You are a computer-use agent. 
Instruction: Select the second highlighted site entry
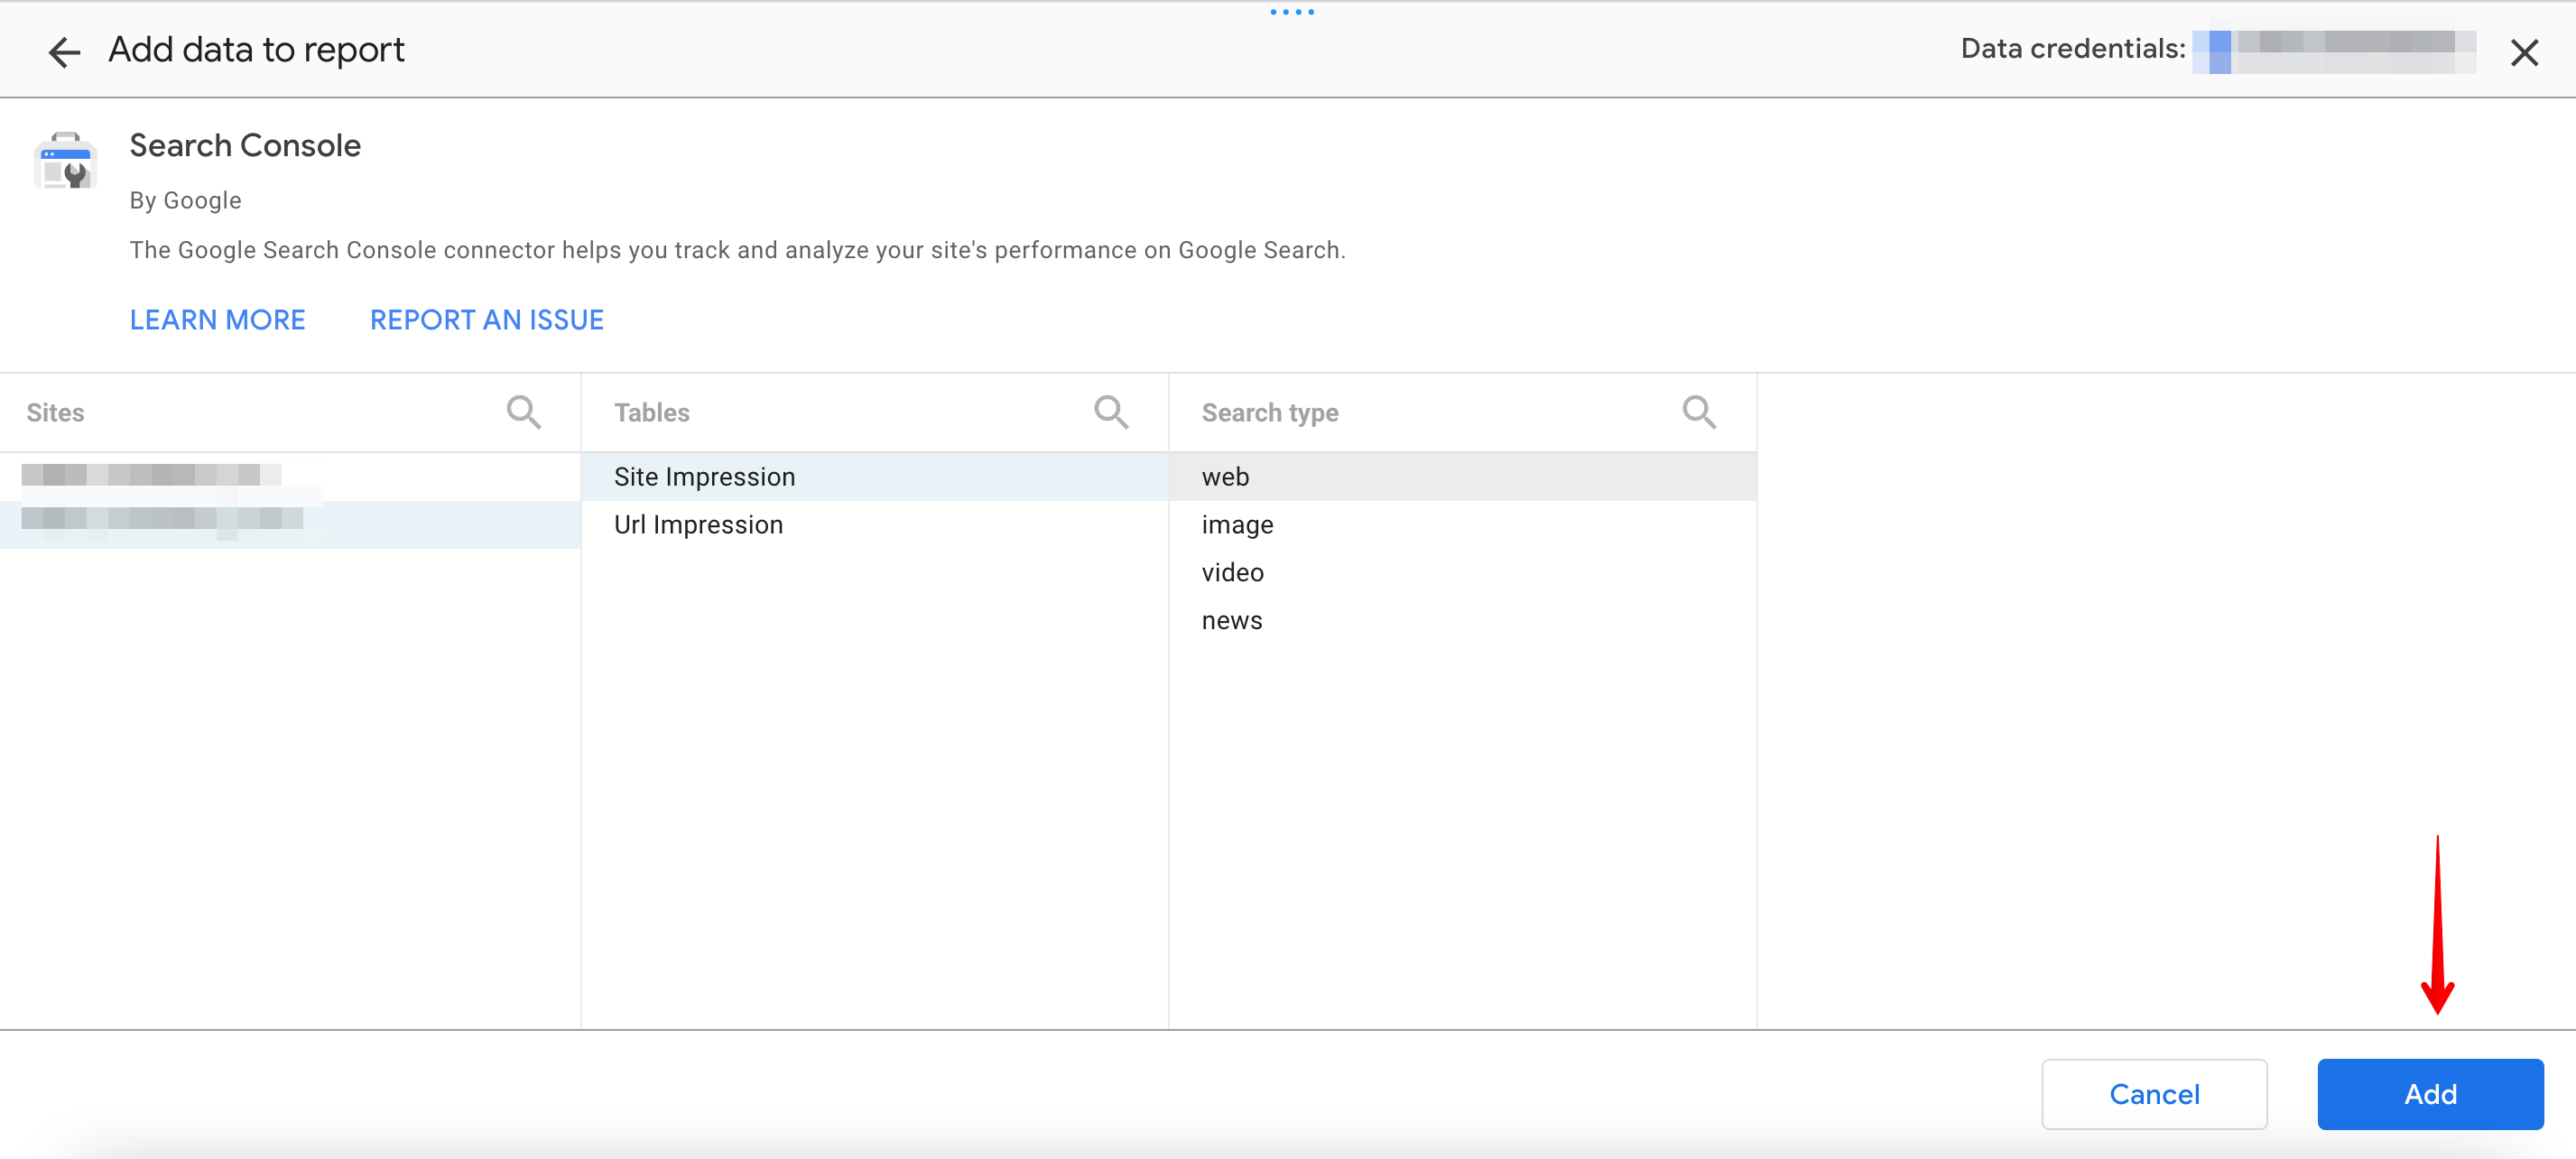(x=290, y=524)
